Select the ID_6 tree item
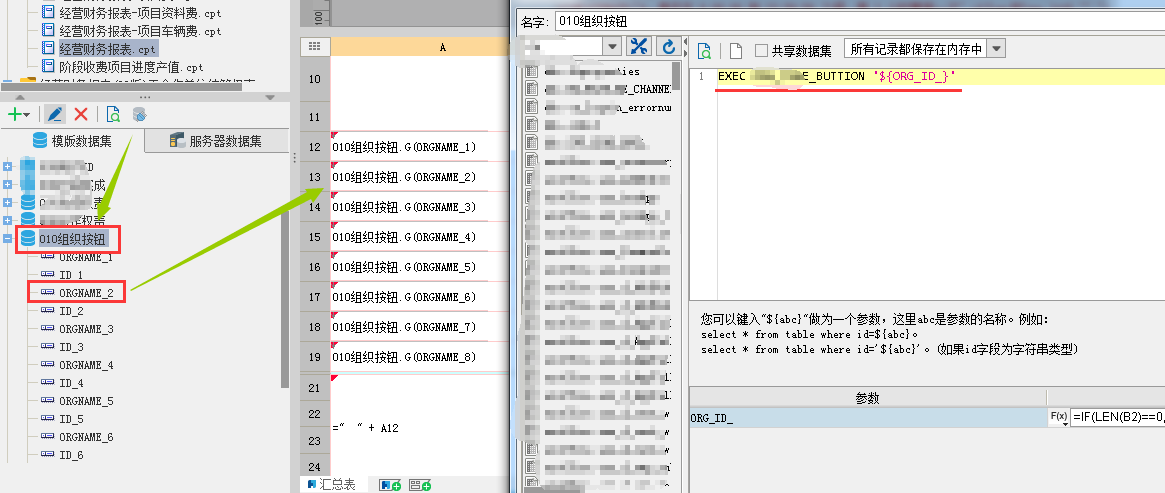 (71, 455)
